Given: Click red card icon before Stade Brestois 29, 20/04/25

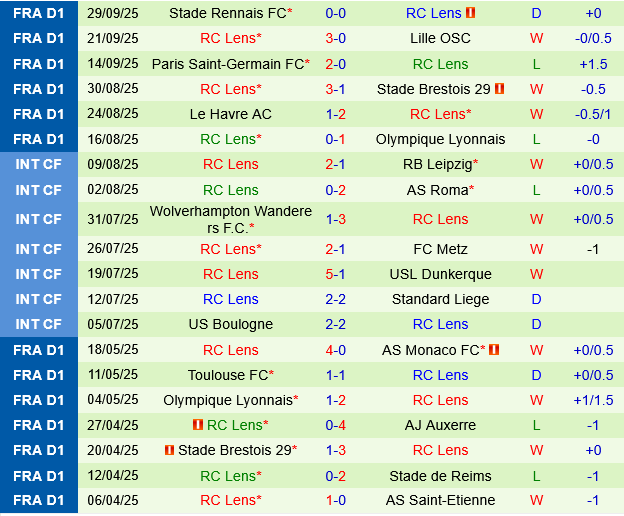Looking at the screenshot, I should click(x=169, y=450).
